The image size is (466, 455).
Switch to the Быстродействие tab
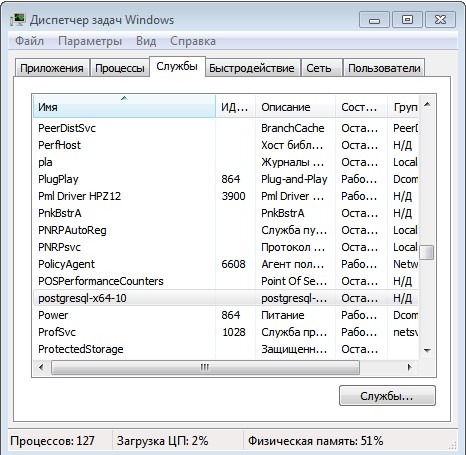252,68
